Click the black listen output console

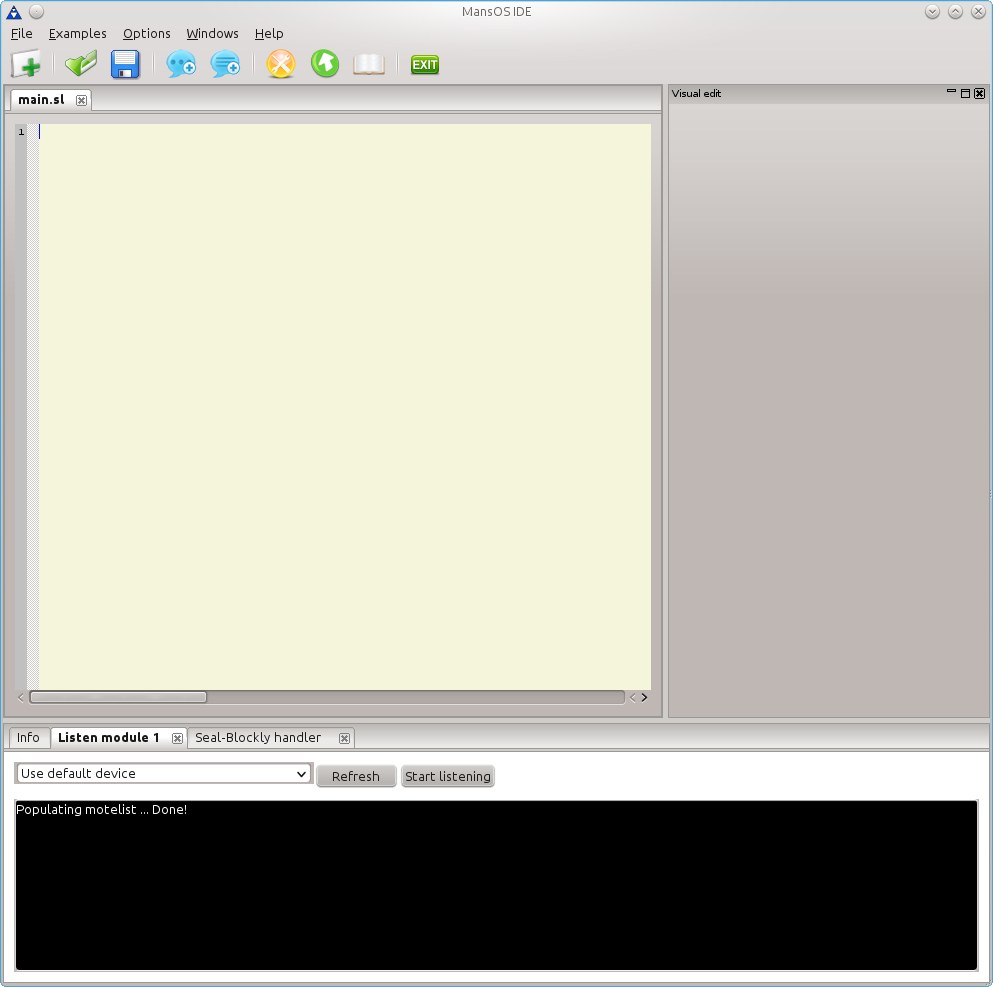click(496, 885)
